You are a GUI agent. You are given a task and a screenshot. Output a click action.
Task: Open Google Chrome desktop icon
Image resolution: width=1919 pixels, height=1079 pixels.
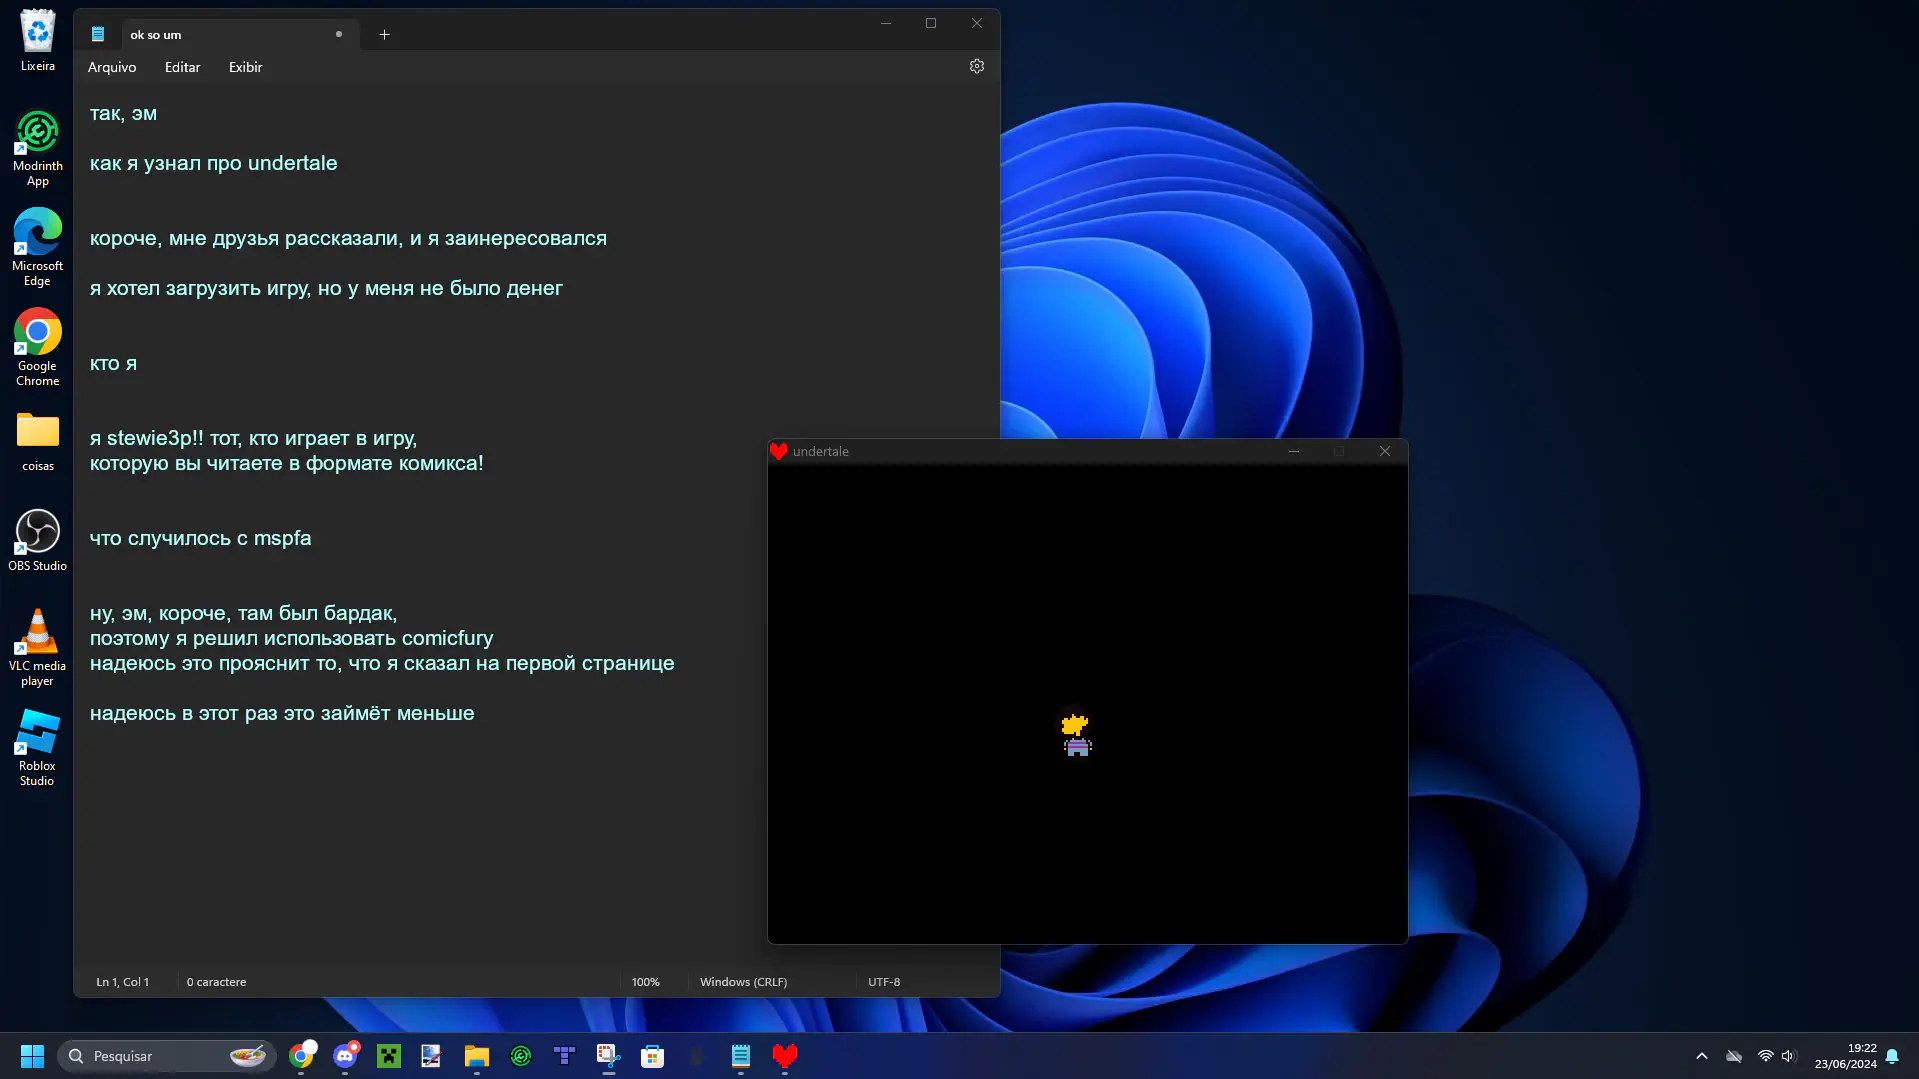tap(38, 348)
